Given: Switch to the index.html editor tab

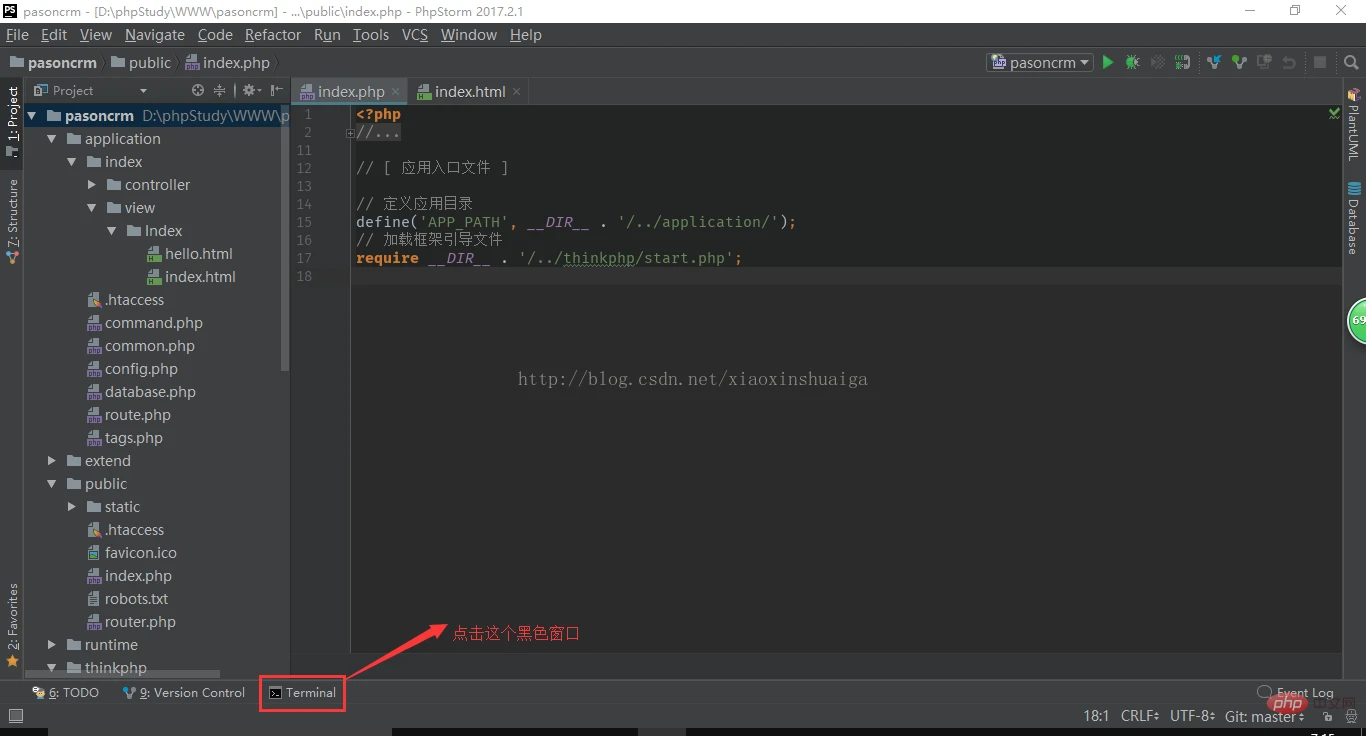Looking at the screenshot, I should pyautogui.click(x=469, y=91).
